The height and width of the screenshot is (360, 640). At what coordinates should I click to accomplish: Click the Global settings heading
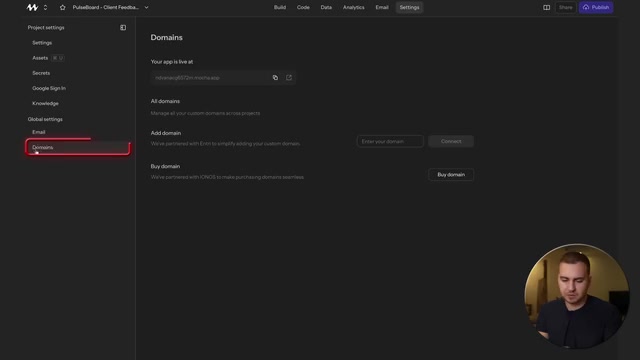(x=45, y=119)
